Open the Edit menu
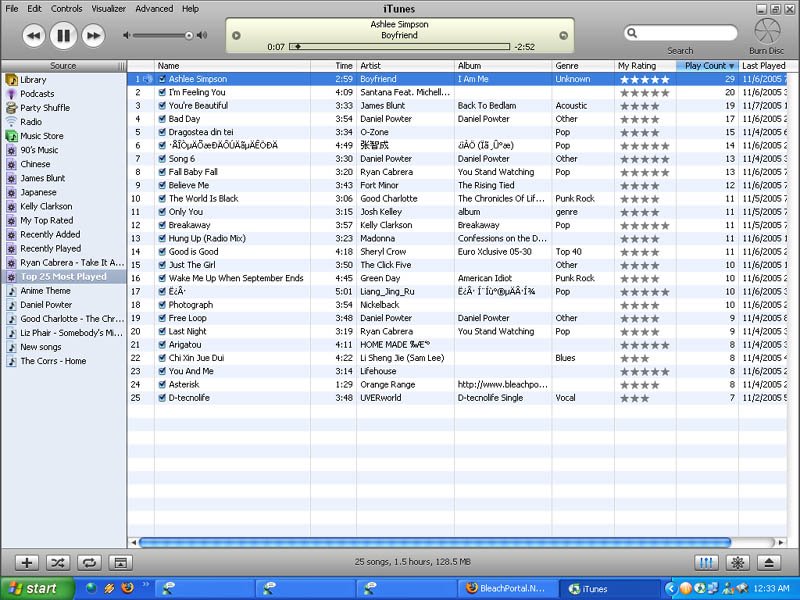The height and width of the screenshot is (600, 800). [34, 9]
